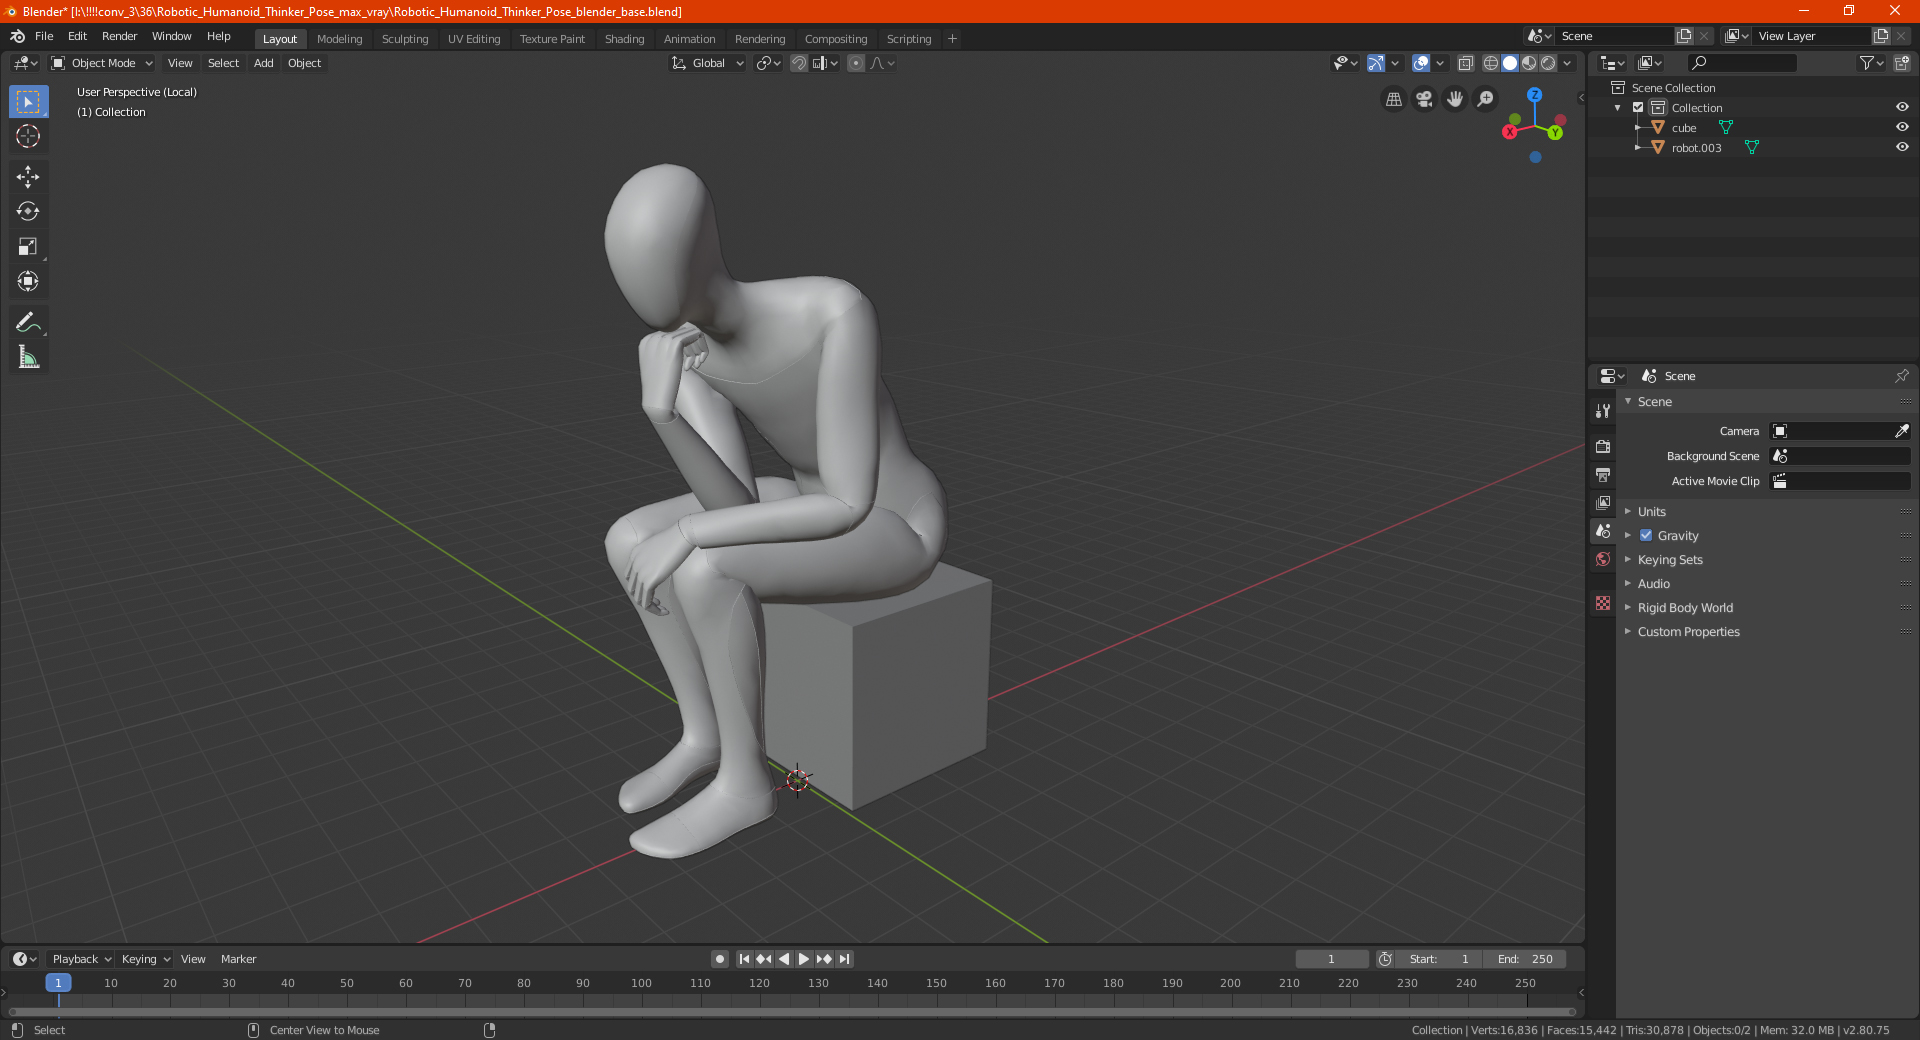
Task: Switch to wireframe viewport shading
Action: 1491,63
